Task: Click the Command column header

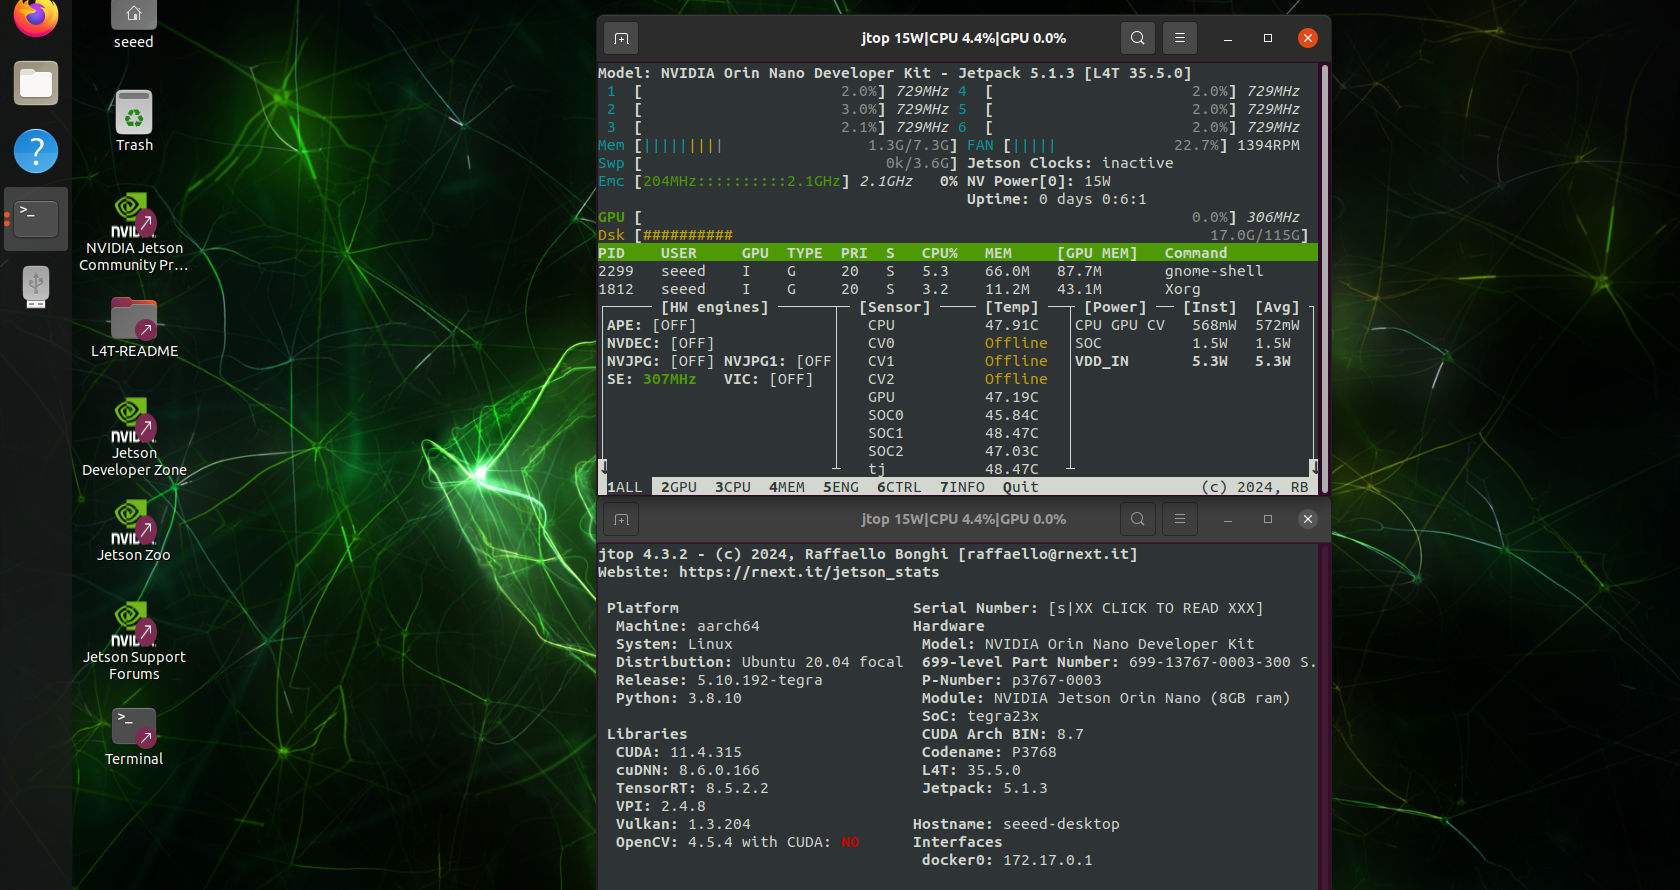Action: 1196,253
